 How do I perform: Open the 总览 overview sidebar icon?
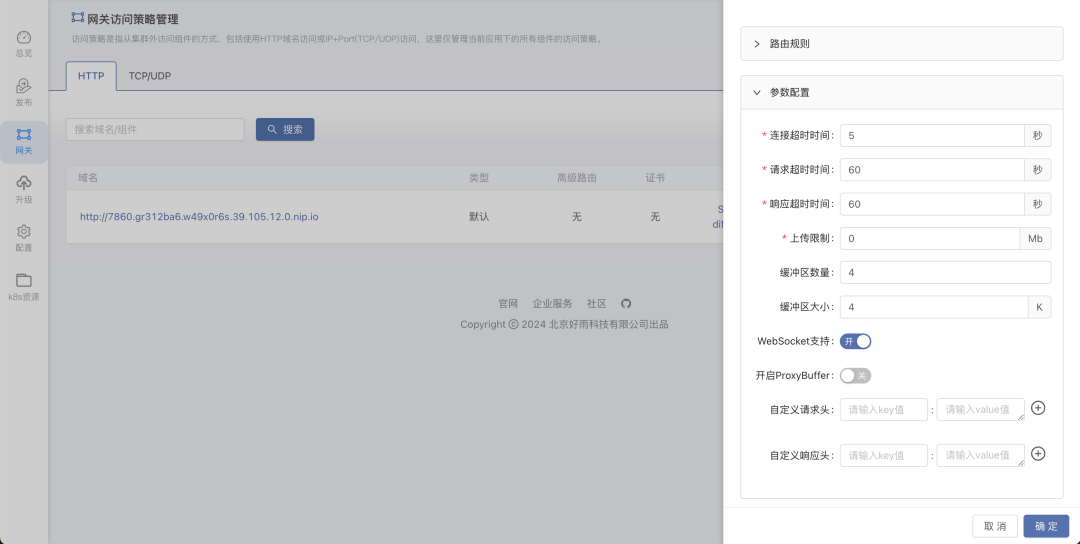(x=24, y=38)
